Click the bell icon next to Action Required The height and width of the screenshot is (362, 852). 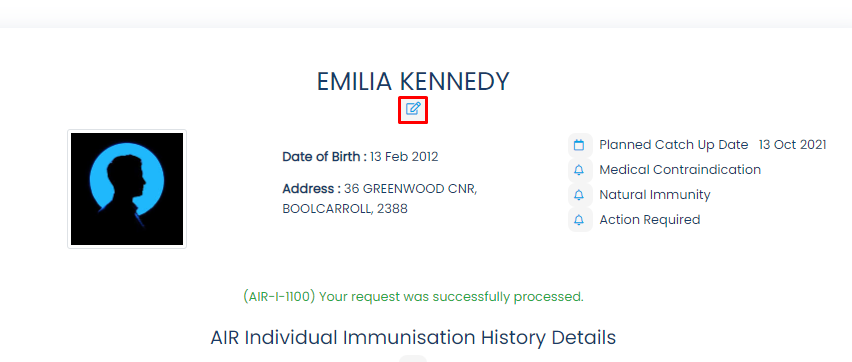(x=579, y=220)
